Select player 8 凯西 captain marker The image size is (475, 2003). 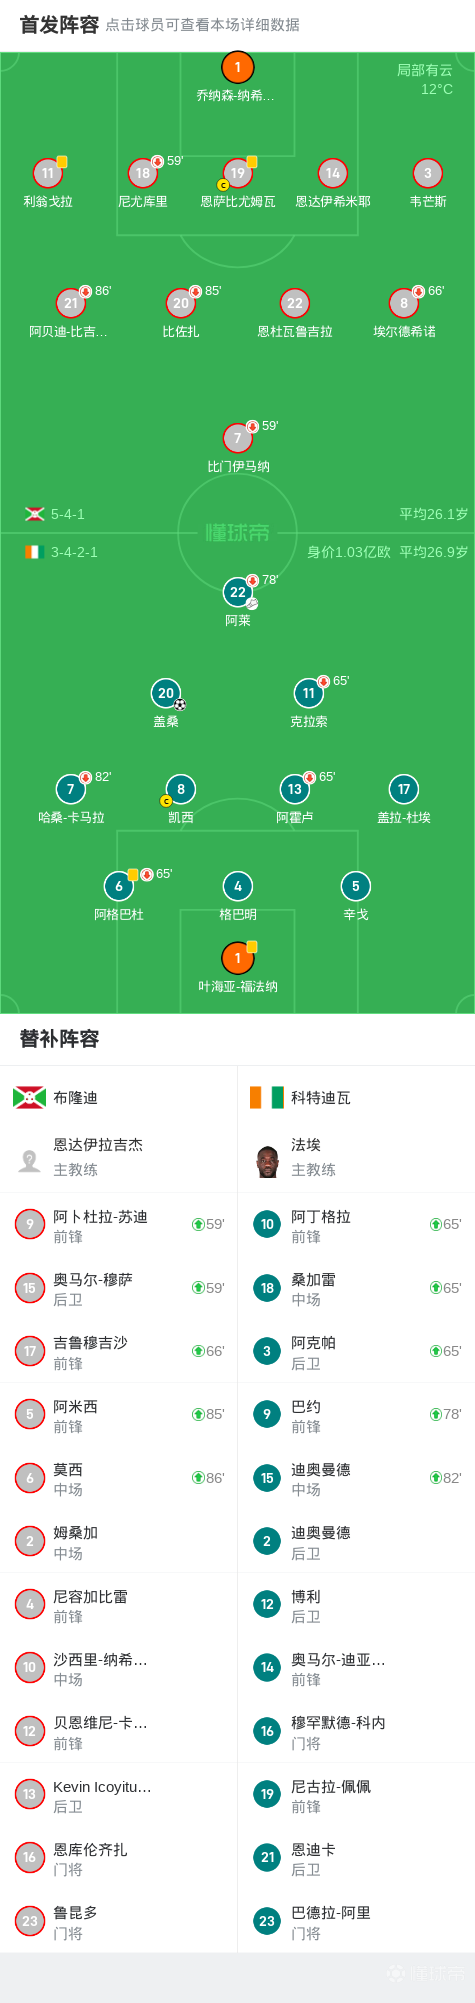(x=166, y=801)
